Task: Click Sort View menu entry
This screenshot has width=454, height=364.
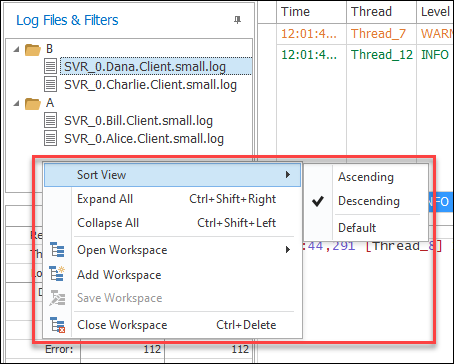Action: coord(172,175)
